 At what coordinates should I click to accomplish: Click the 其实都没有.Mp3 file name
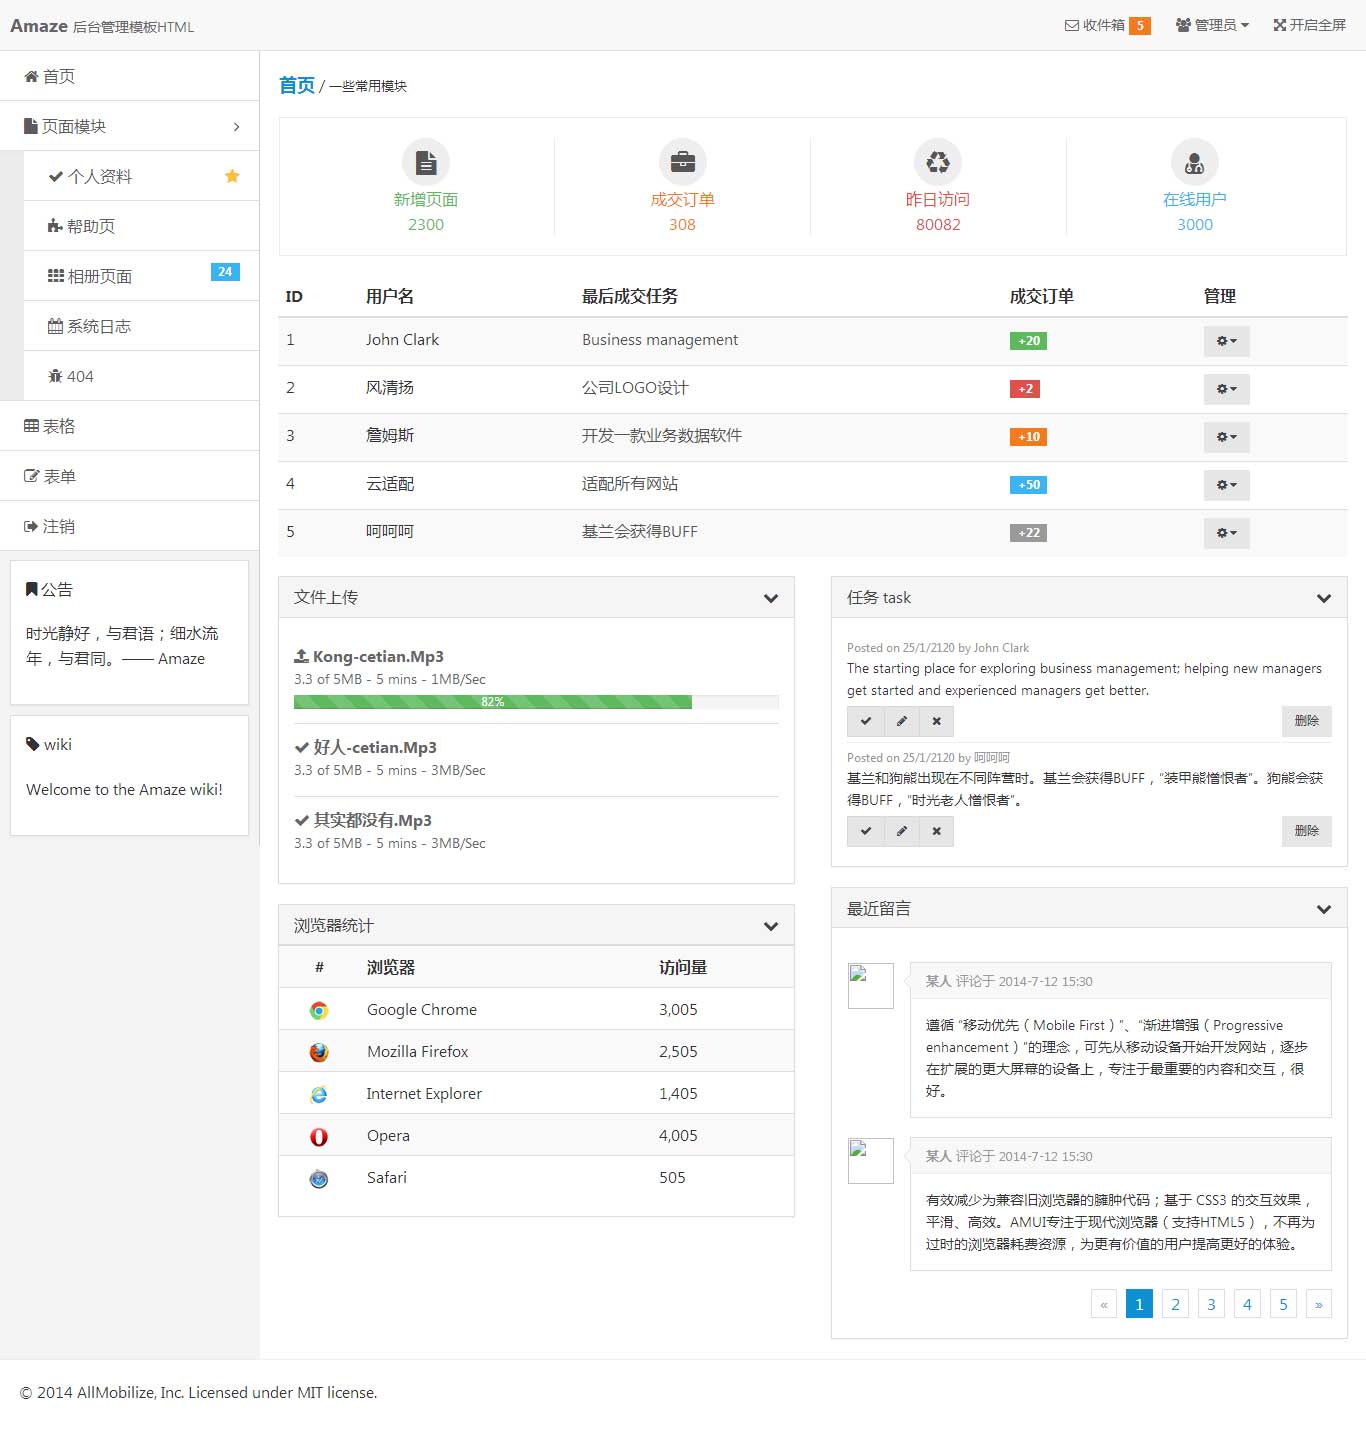(x=373, y=820)
